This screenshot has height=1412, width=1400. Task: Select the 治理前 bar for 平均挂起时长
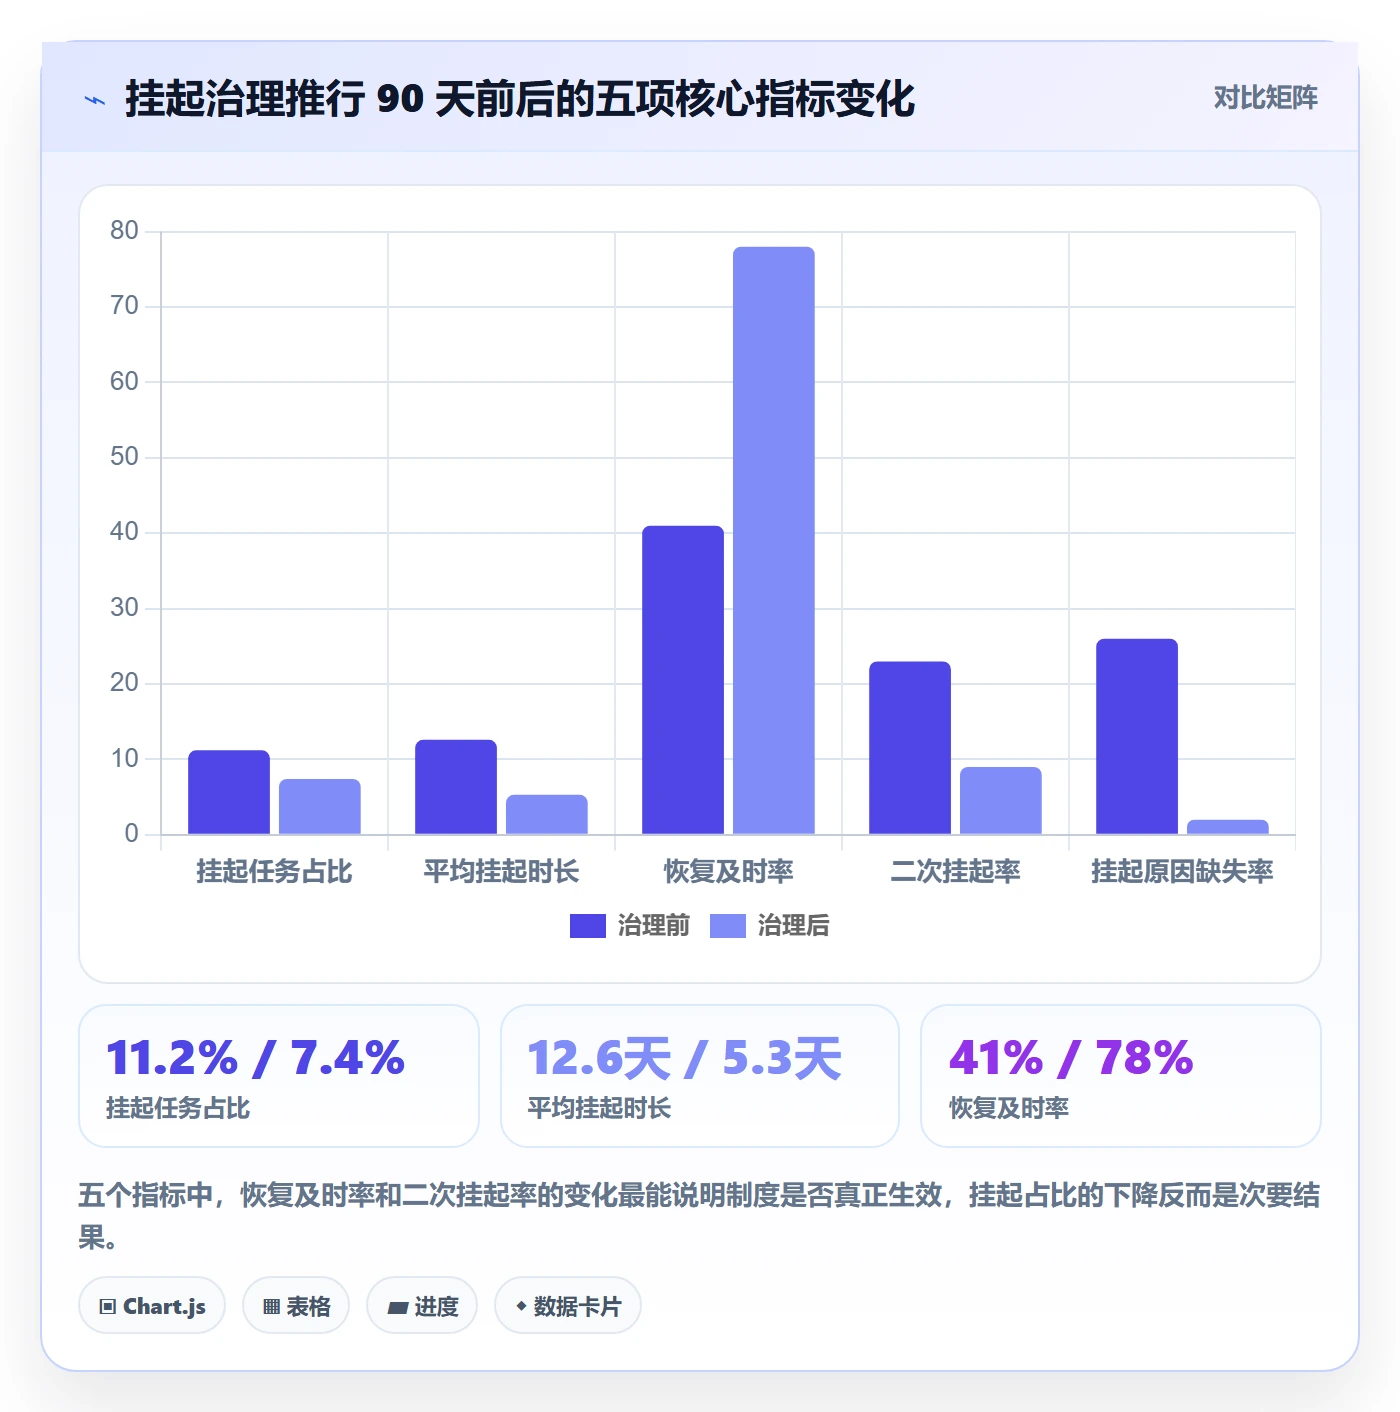click(456, 787)
